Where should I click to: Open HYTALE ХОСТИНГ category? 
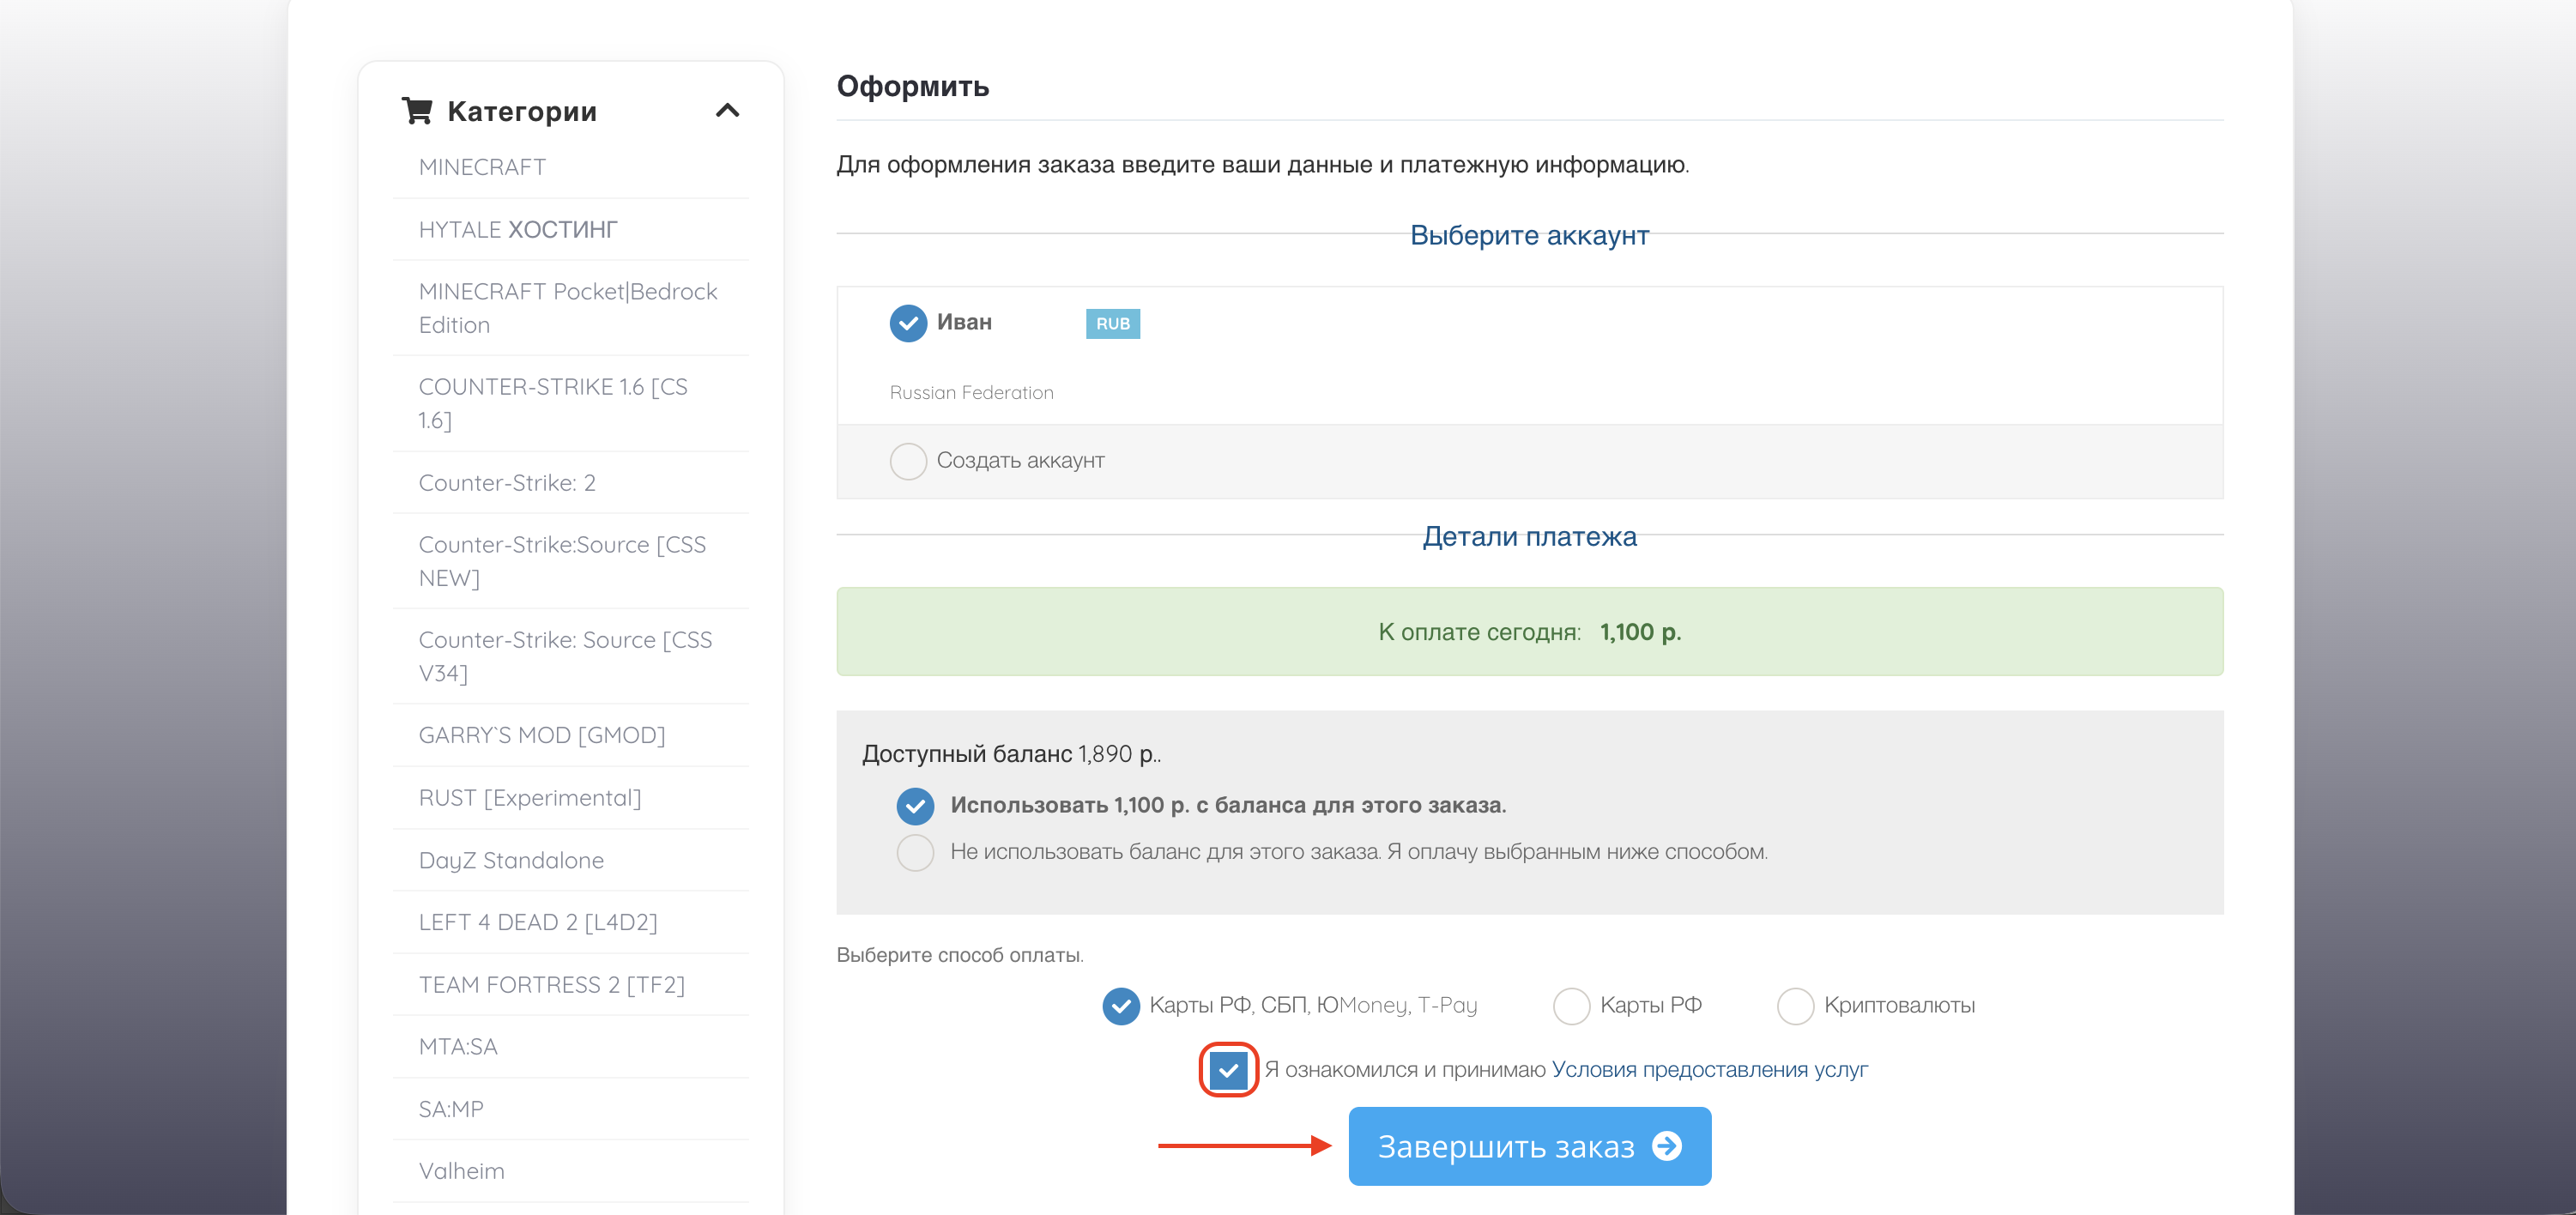click(x=518, y=229)
